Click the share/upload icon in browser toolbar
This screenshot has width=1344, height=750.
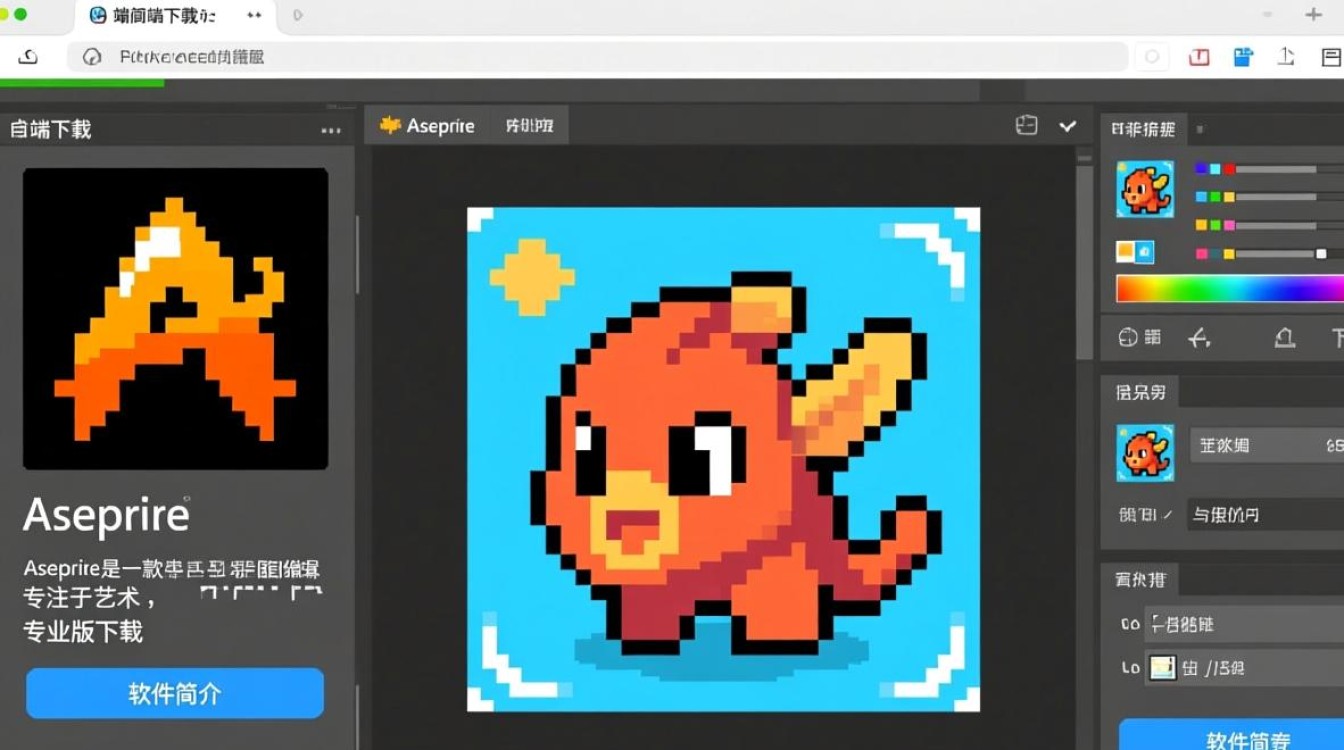tap(1287, 57)
